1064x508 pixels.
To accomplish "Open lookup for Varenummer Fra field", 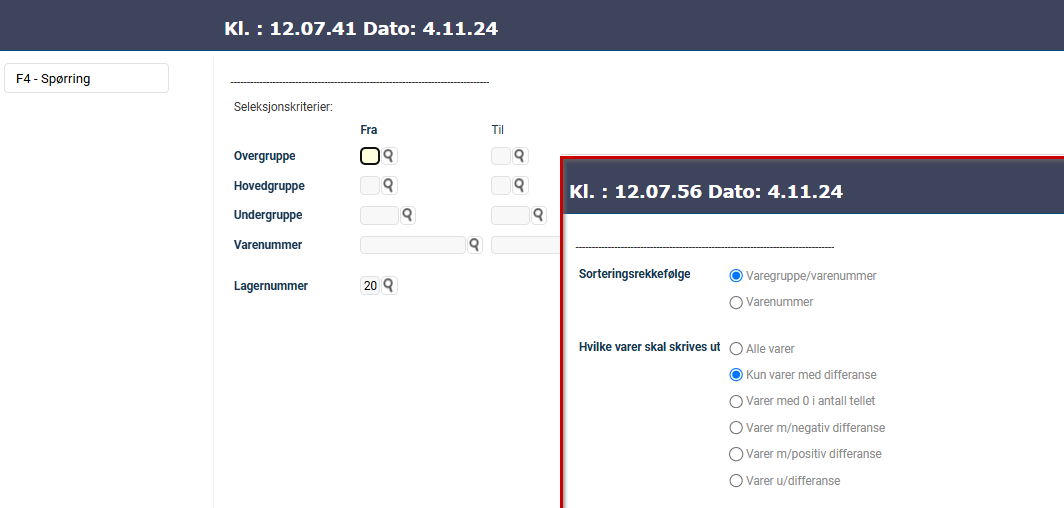I will click(x=474, y=245).
